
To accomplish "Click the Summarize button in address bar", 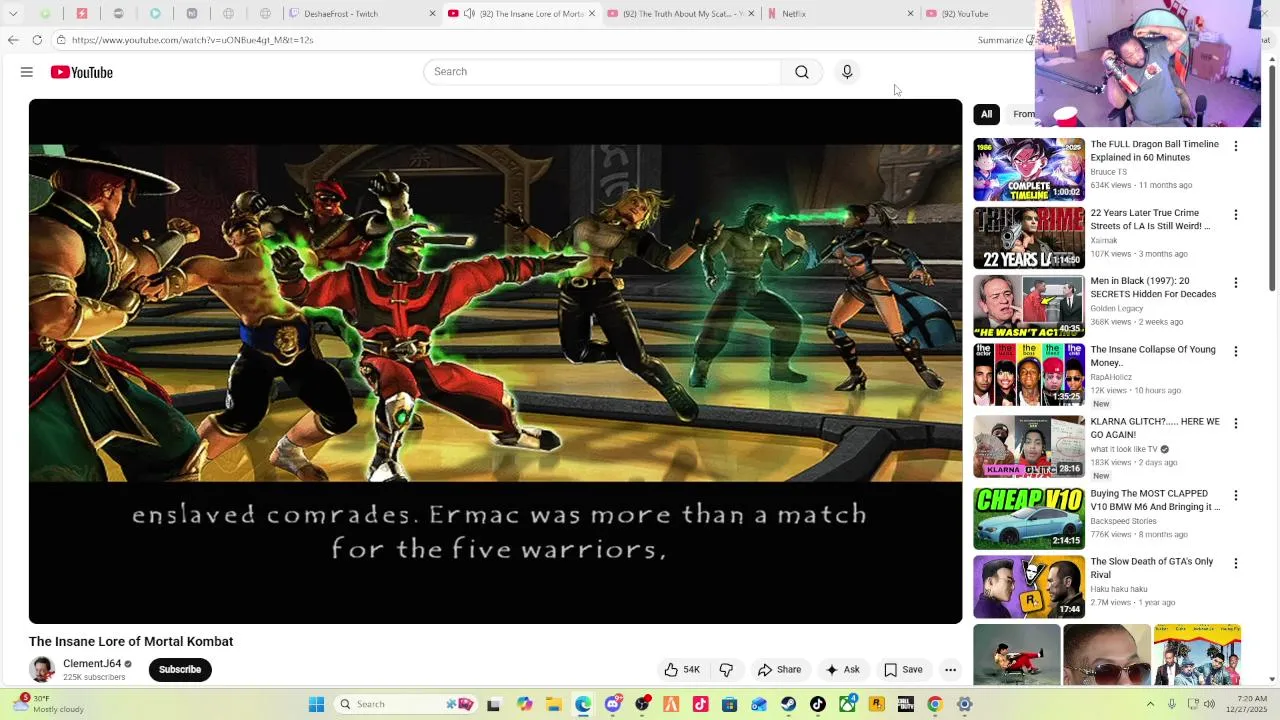I will 1005,40.
